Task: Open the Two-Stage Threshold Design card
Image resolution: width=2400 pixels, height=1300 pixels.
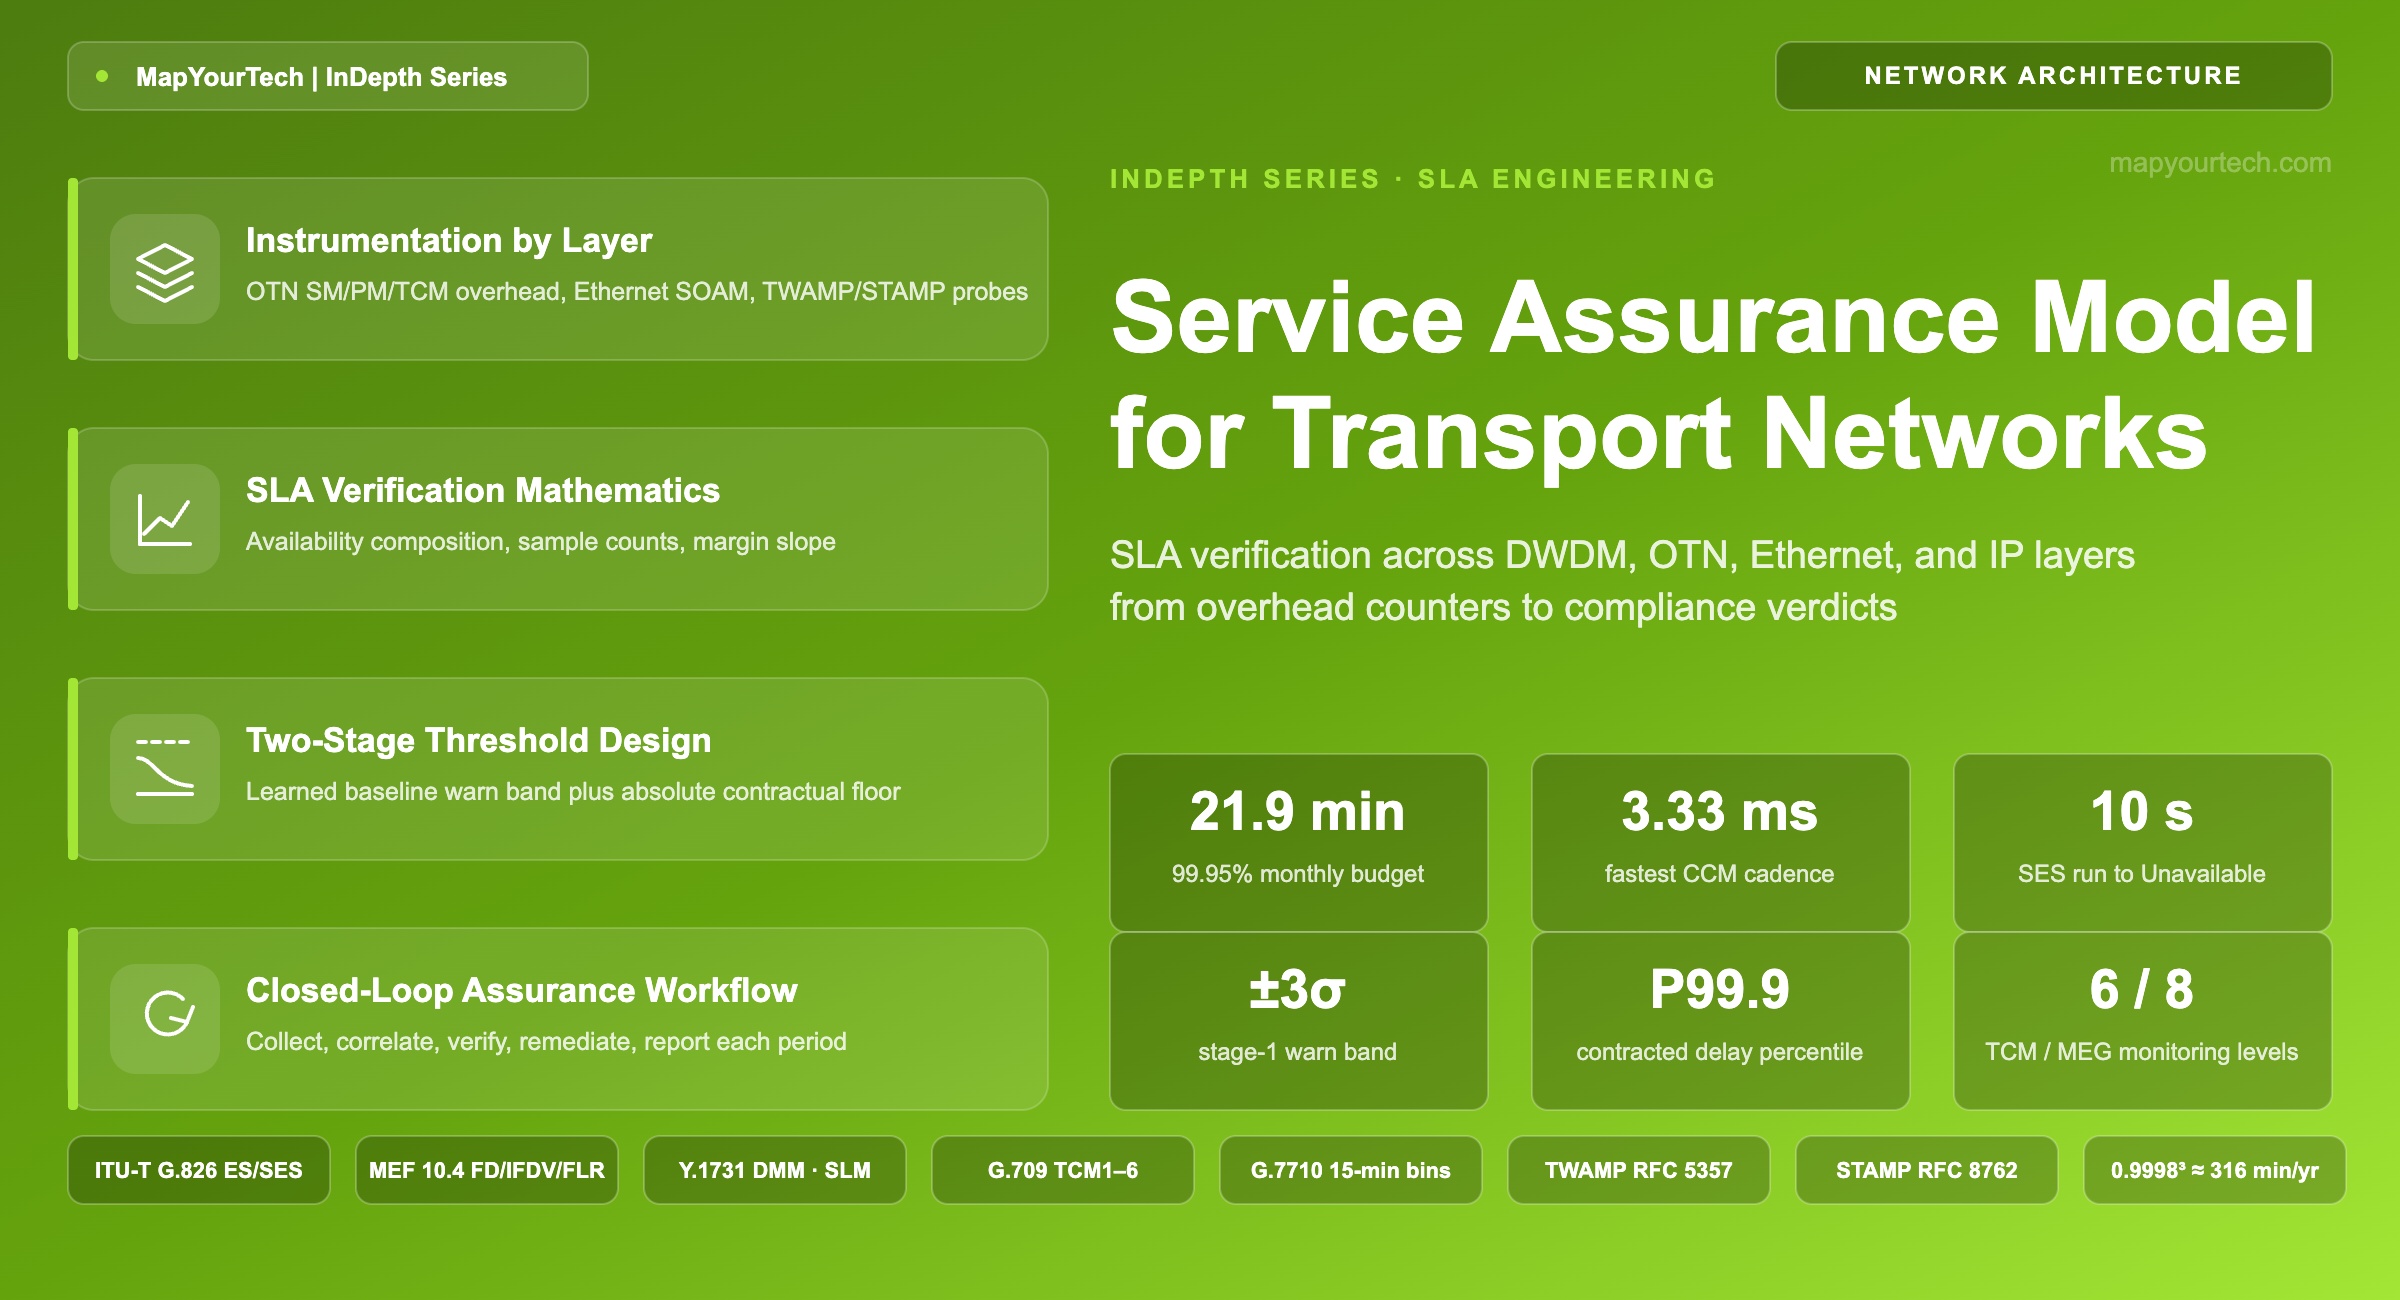Action: pyautogui.click(x=558, y=769)
